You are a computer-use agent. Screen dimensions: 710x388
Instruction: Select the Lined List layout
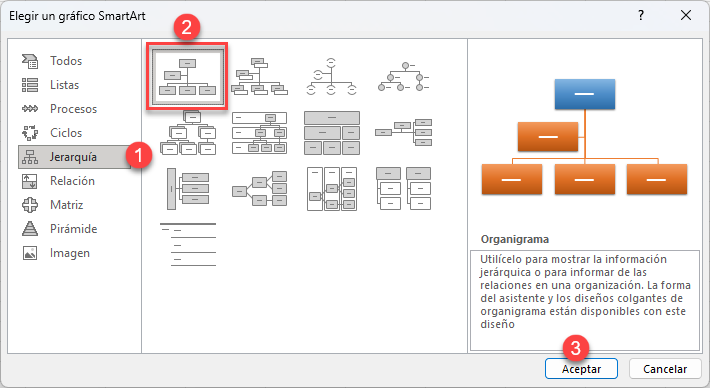[x=188, y=244]
